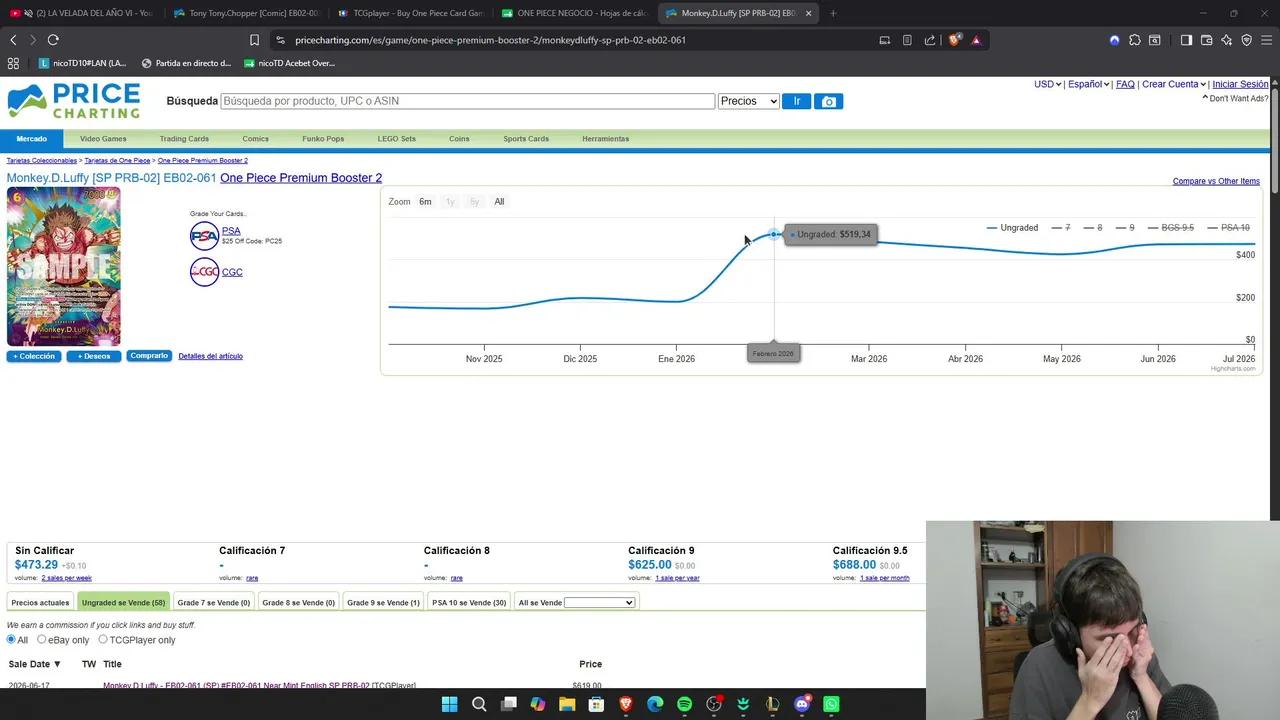Toggle grade 9 series in chart legend
This screenshot has width=1280, height=720.
pyautogui.click(x=1125, y=228)
